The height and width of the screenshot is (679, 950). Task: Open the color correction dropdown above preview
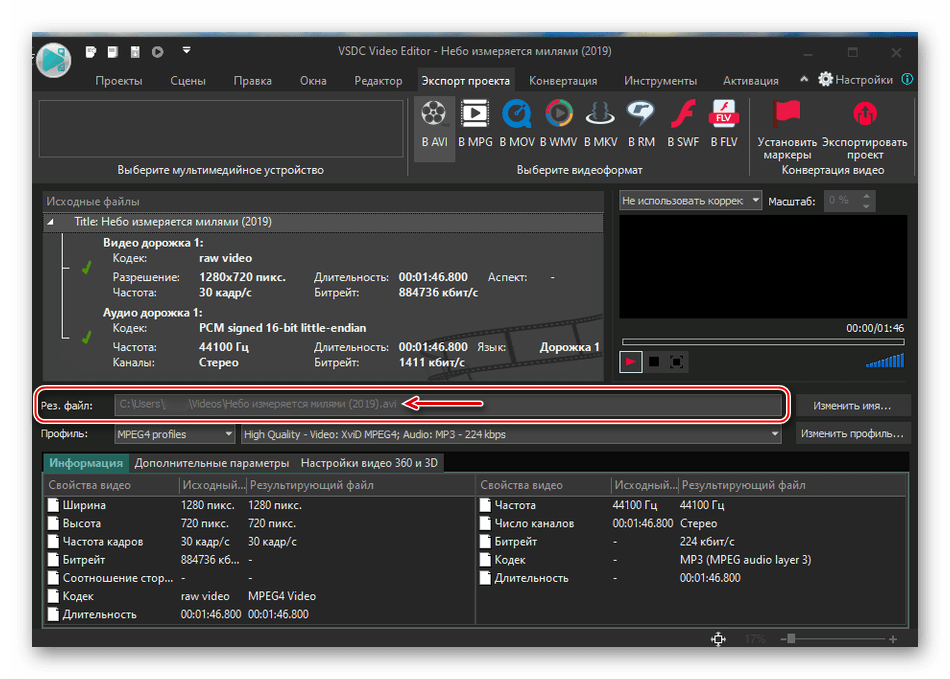[690, 201]
